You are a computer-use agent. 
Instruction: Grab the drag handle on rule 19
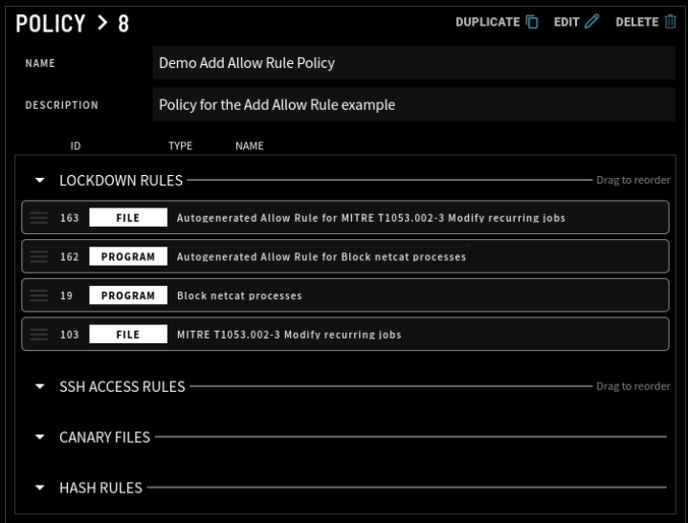(x=39, y=295)
